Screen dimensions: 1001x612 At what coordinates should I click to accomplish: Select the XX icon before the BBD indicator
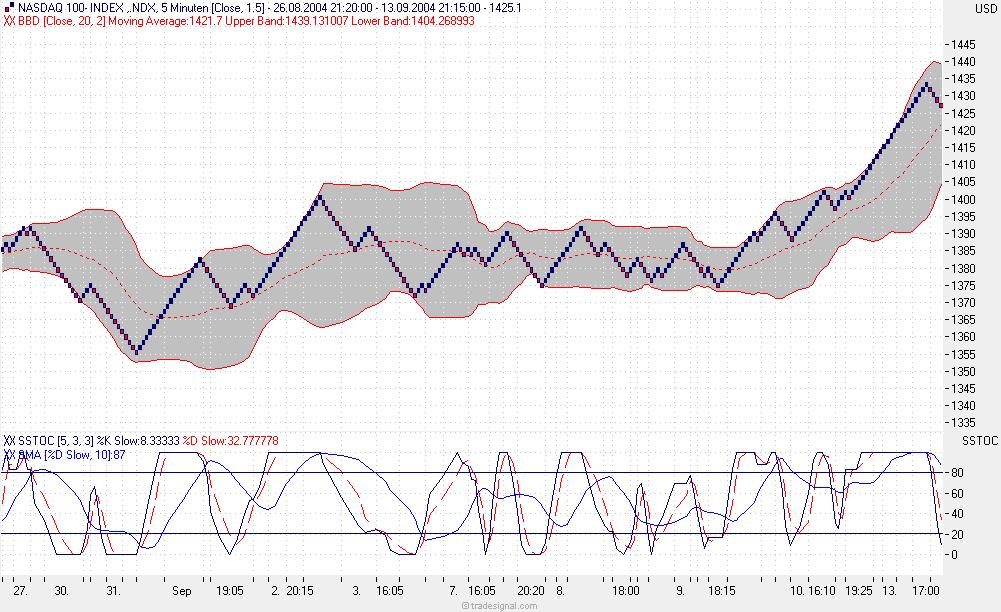point(8,22)
